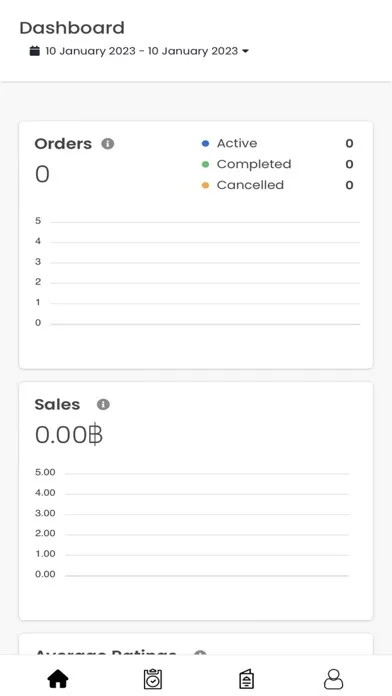The height and width of the screenshot is (696, 392).
Task: Open the menu booklet tab in bottom bar
Action: click(246, 679)
